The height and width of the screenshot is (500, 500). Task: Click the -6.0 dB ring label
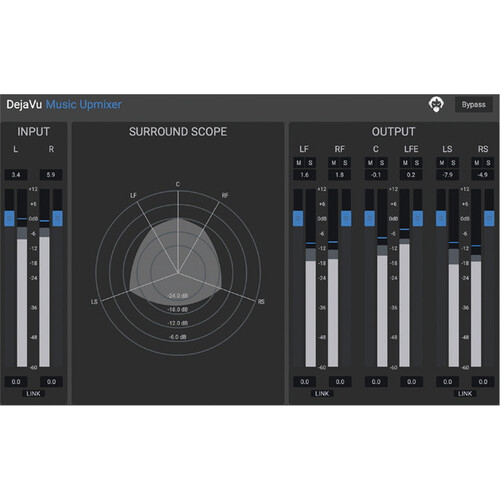click(x=178, y=337)
